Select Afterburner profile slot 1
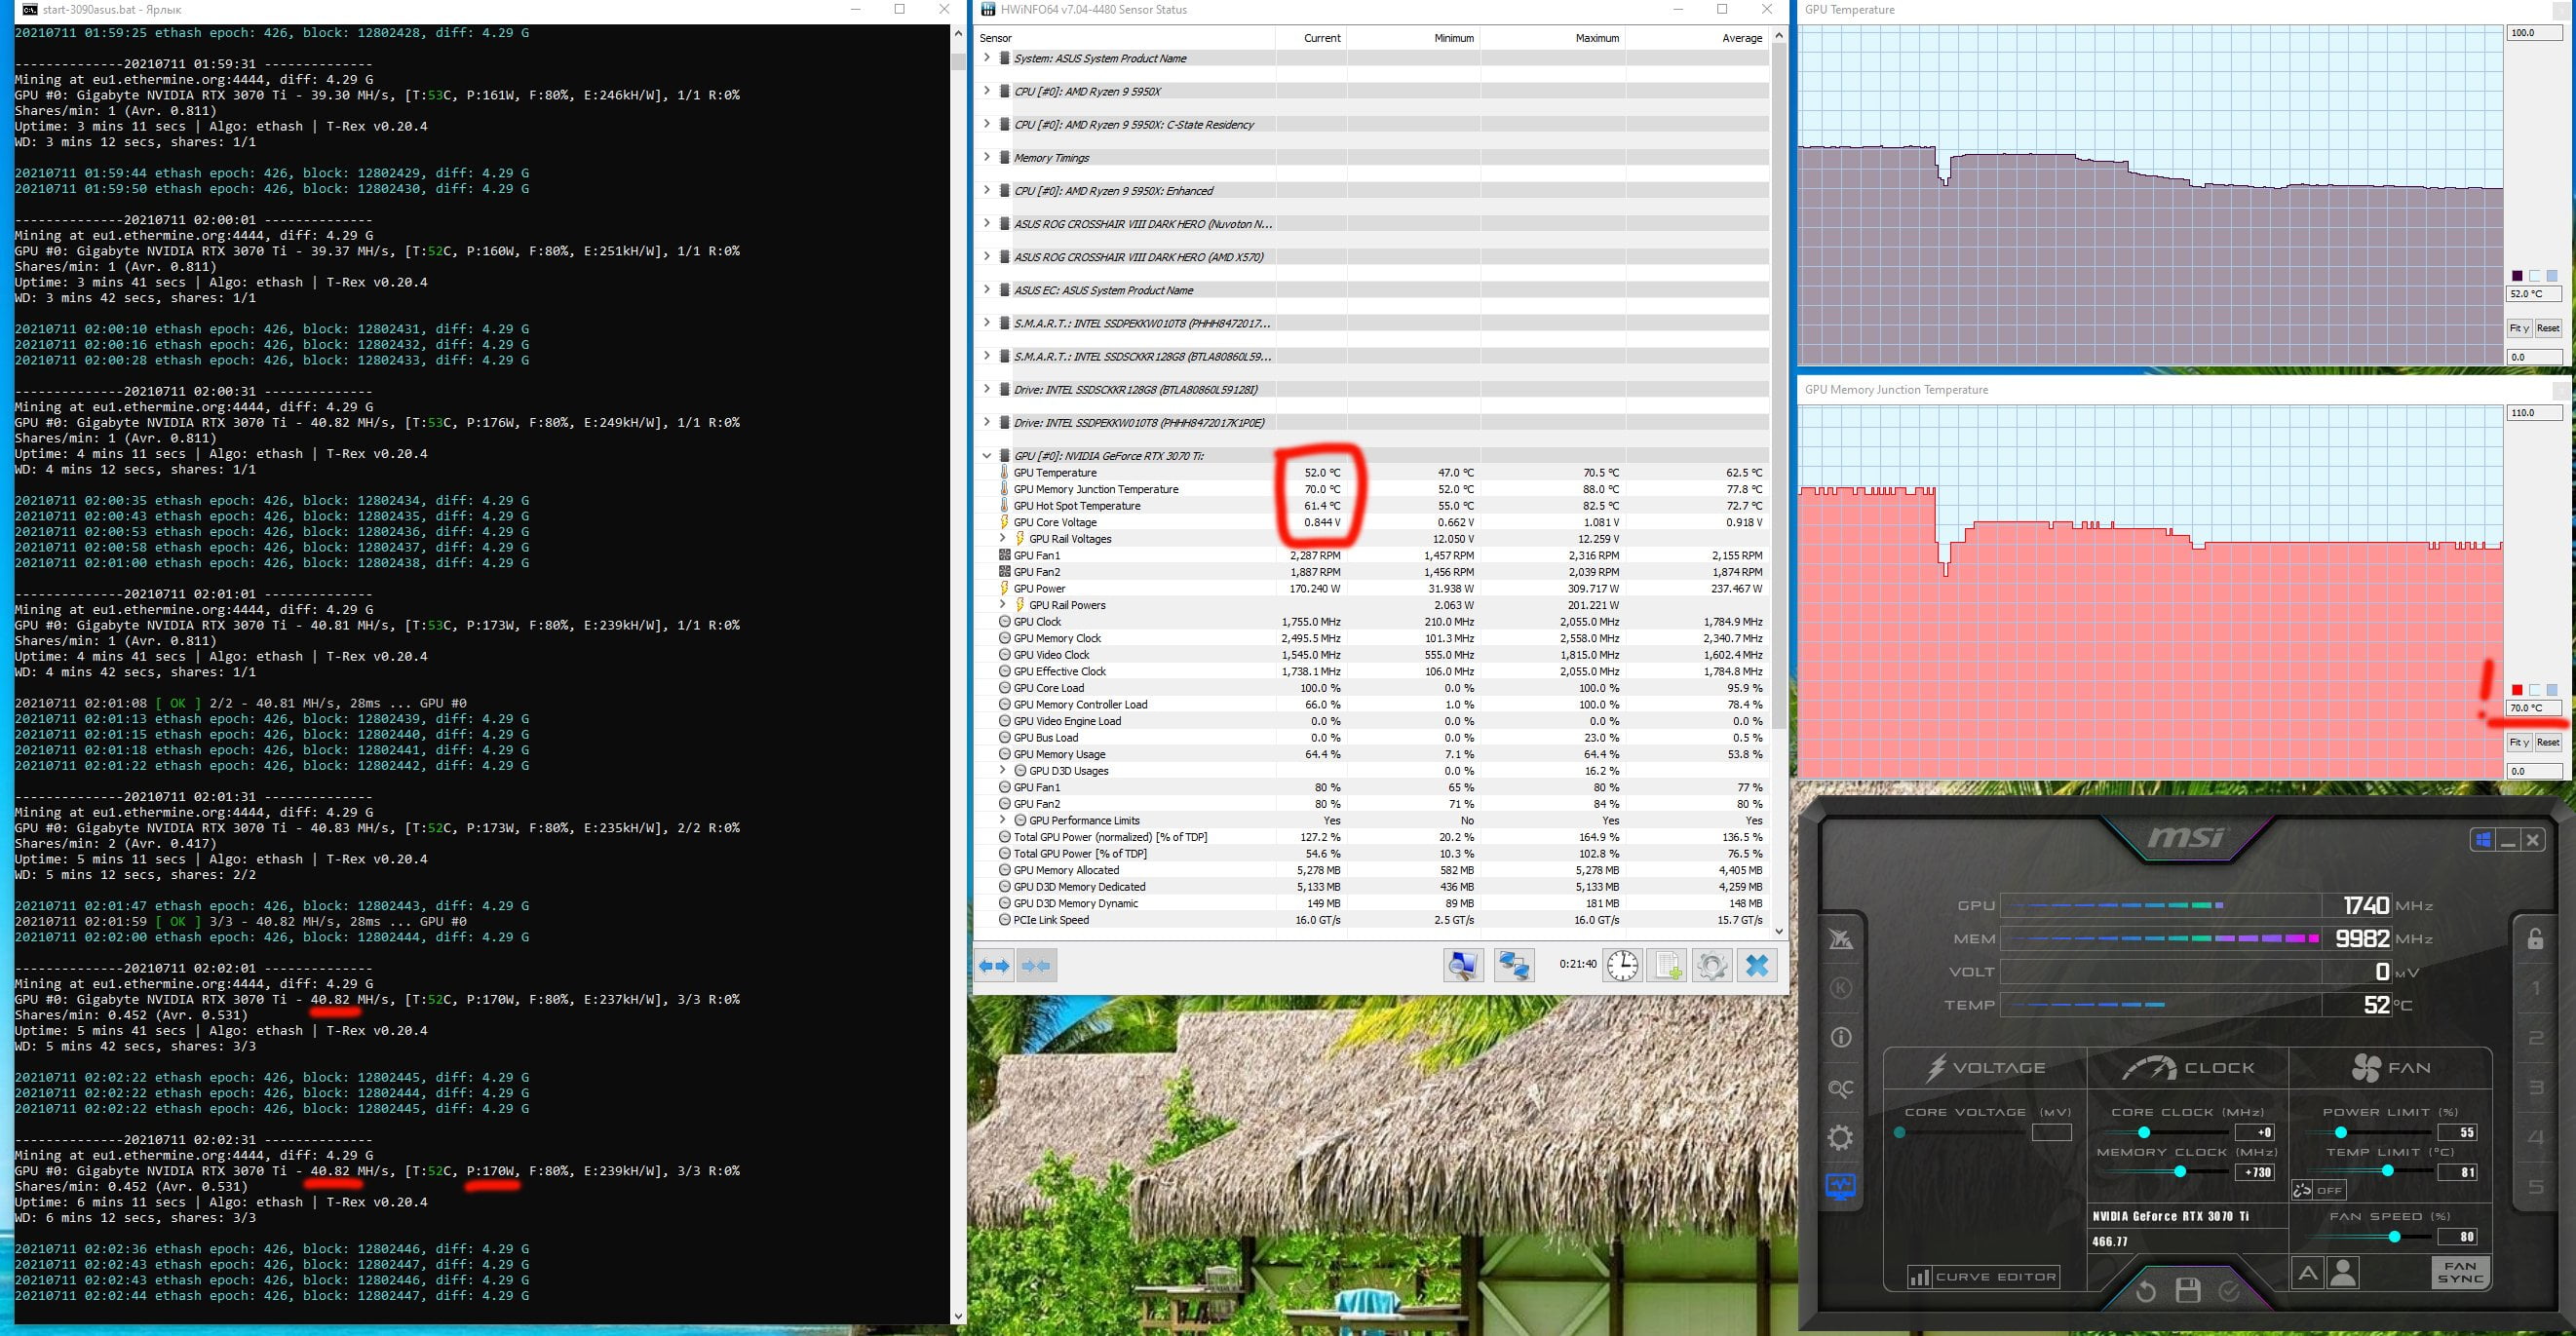This screenshot has height=1336, width=2576. click(2535, 989)
